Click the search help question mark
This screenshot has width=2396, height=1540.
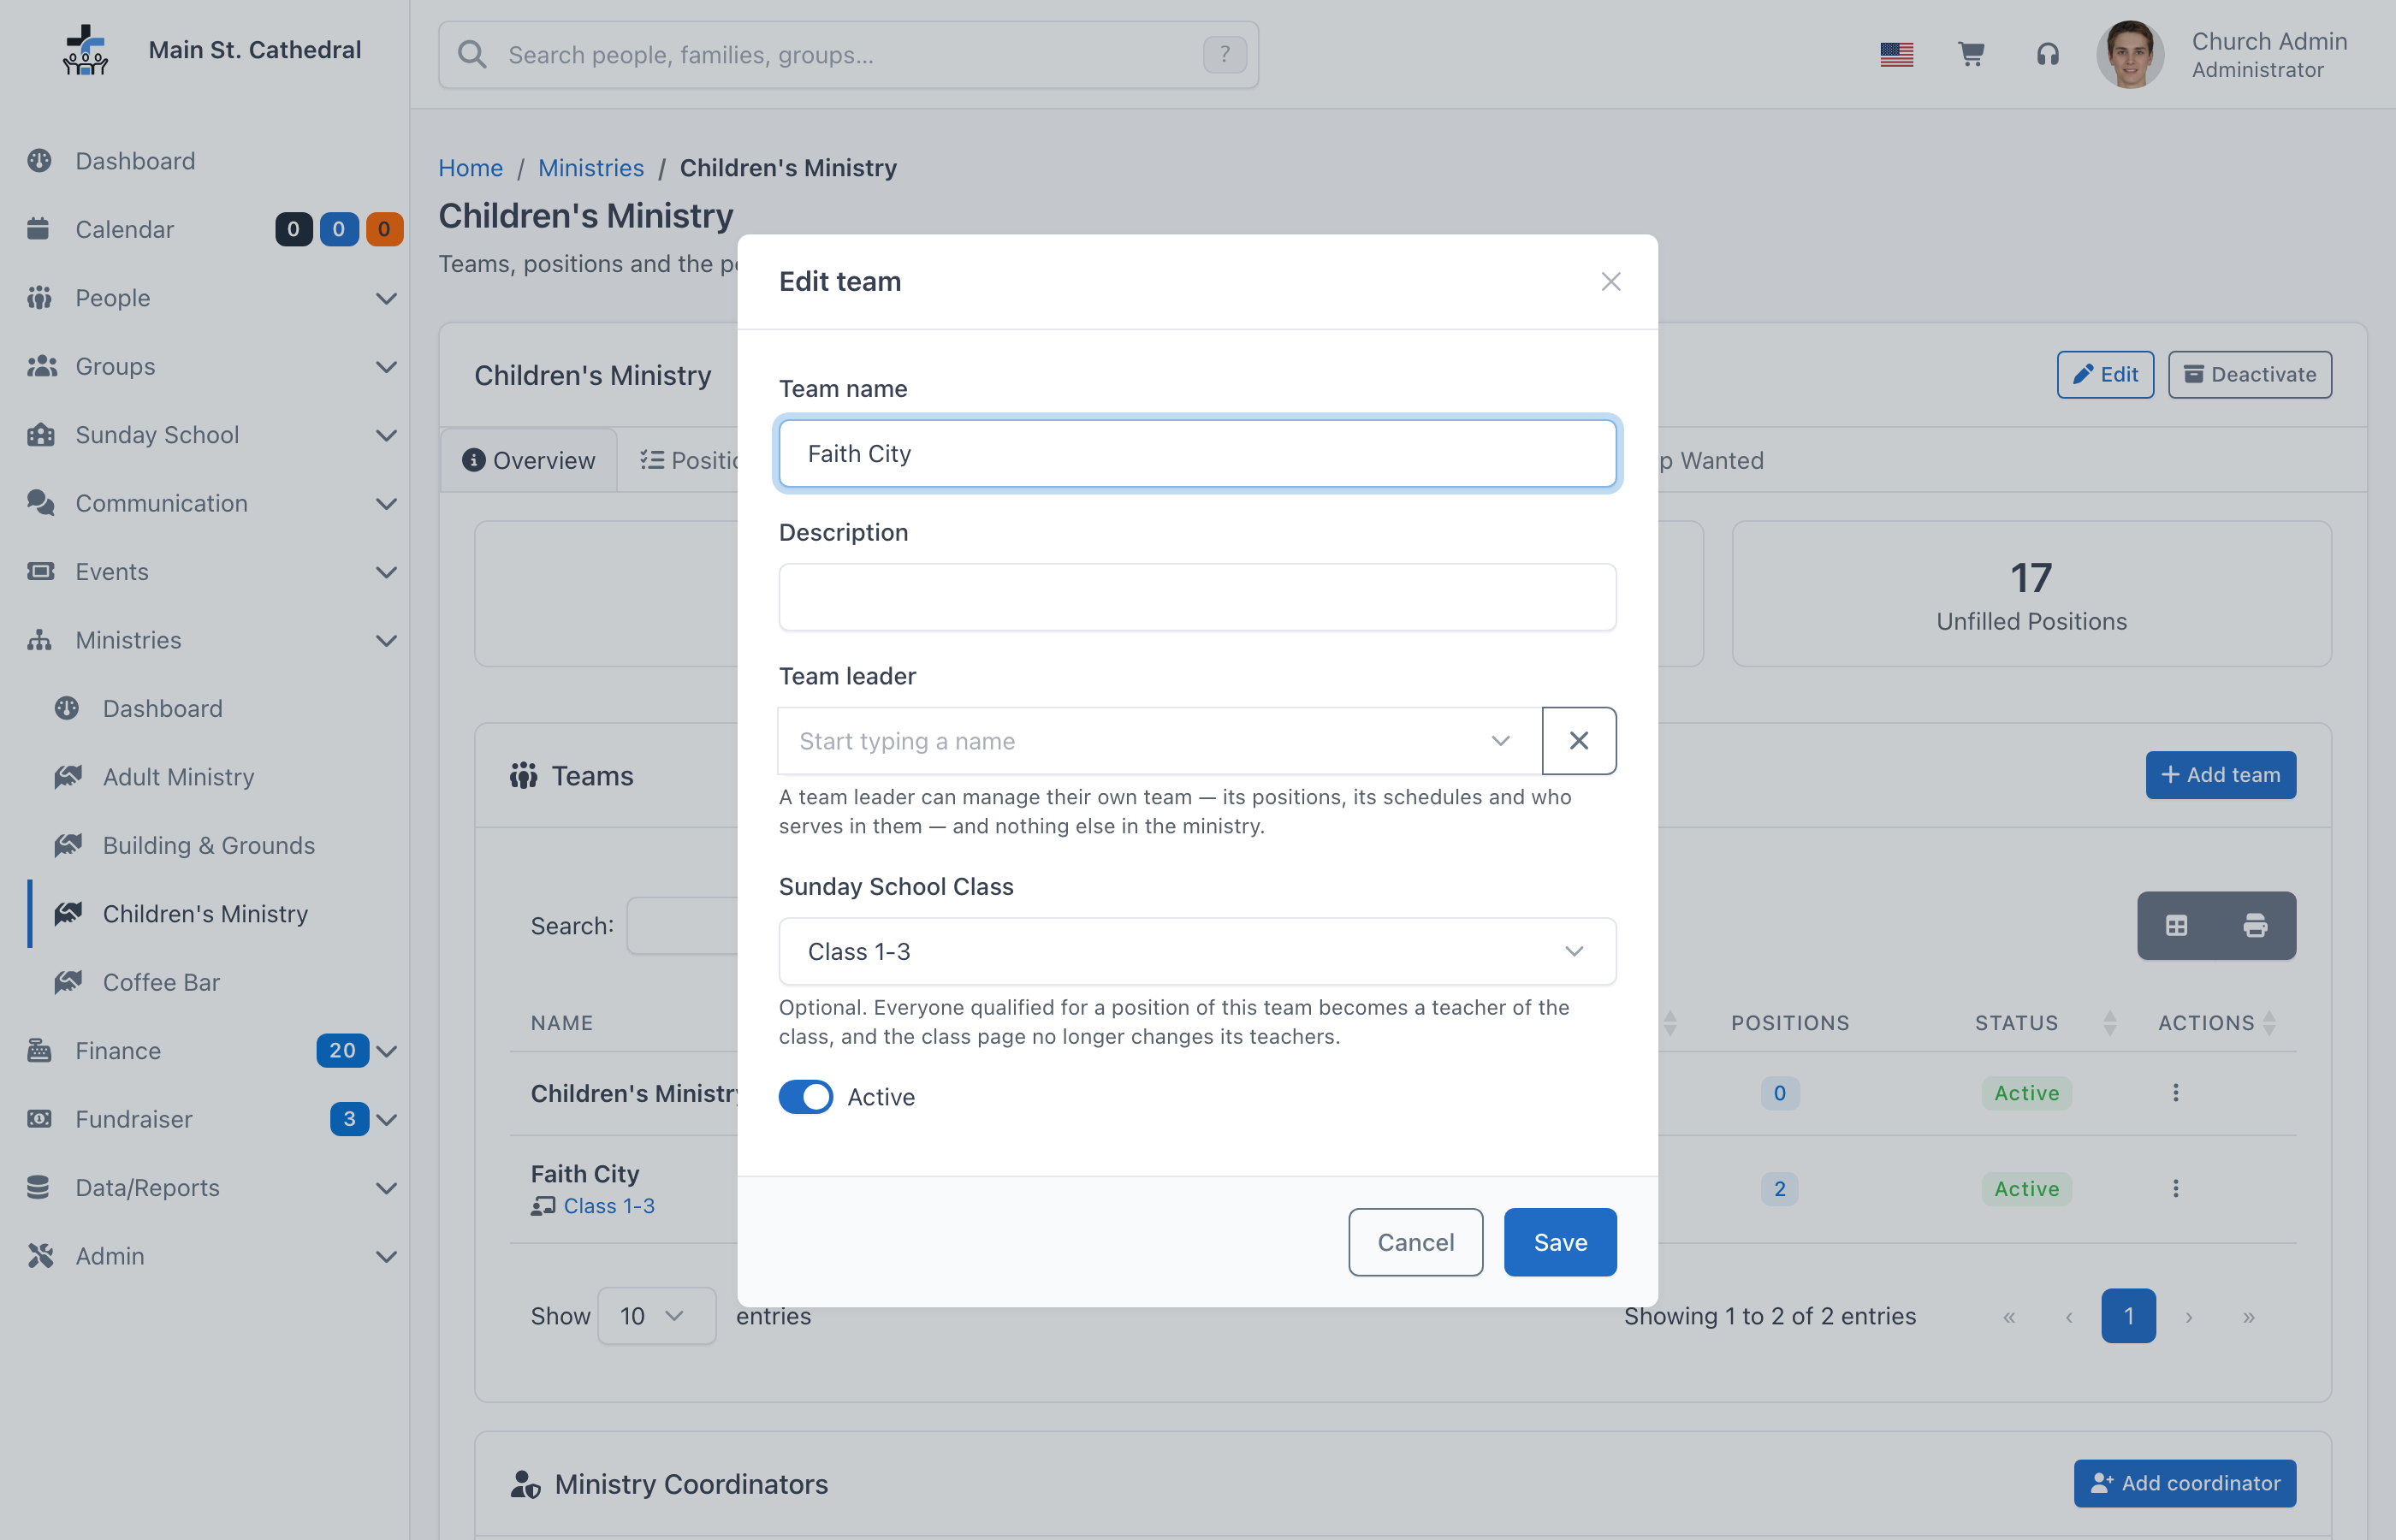tap(1224, 54)
